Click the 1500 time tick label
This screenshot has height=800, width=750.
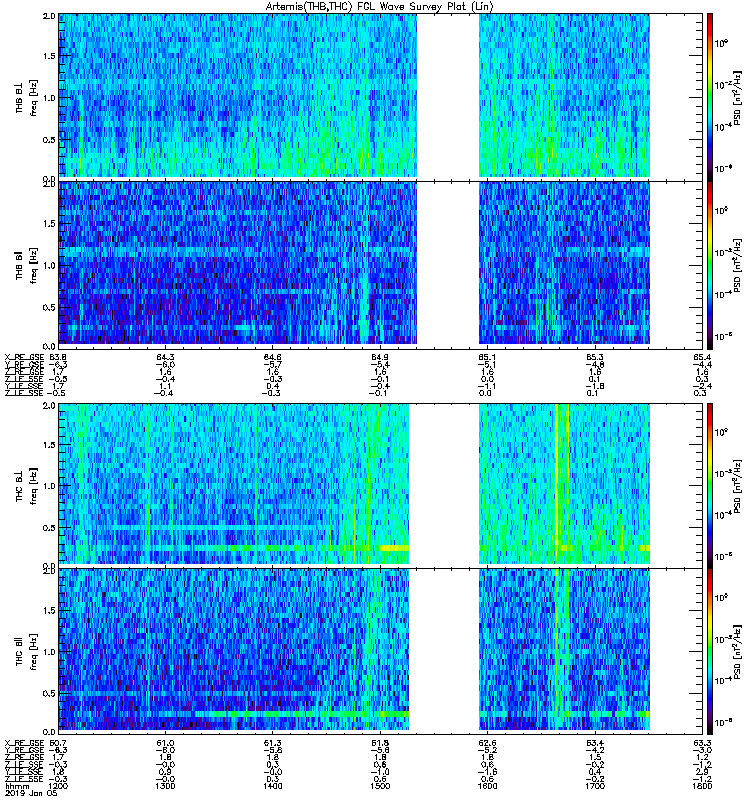pos(380,786)
